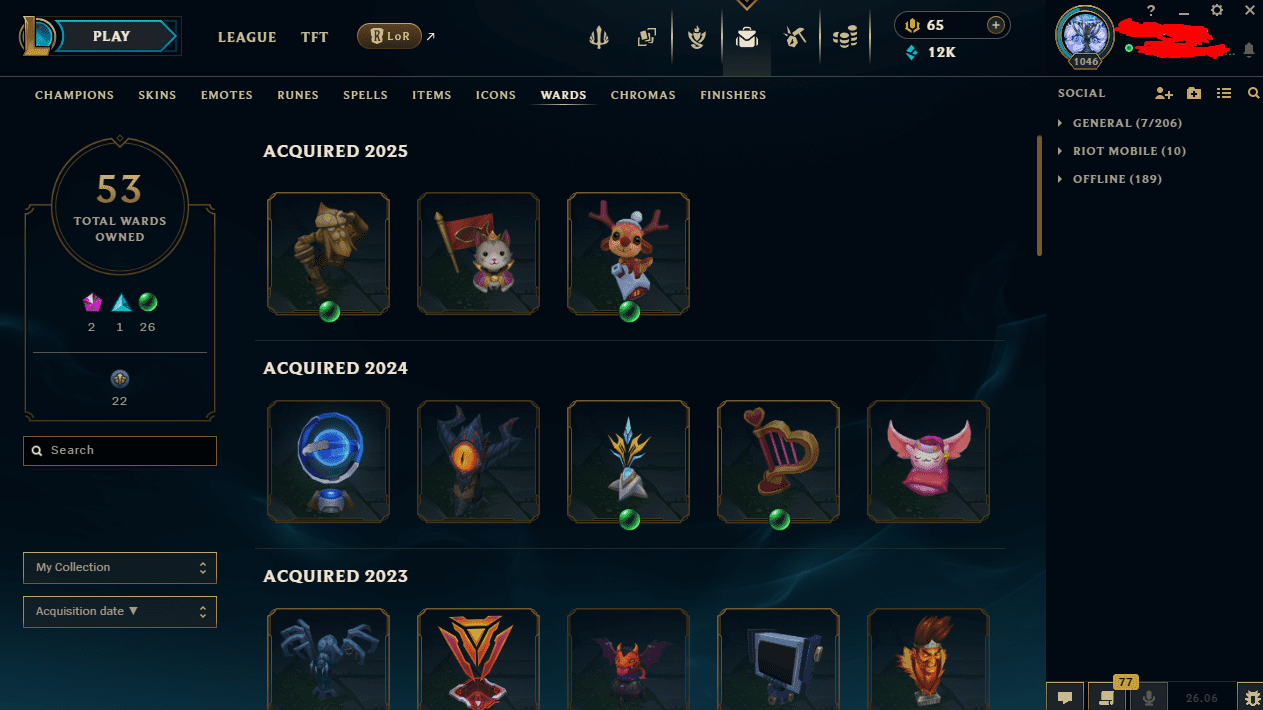Click the wards search field

coord(120,450)
